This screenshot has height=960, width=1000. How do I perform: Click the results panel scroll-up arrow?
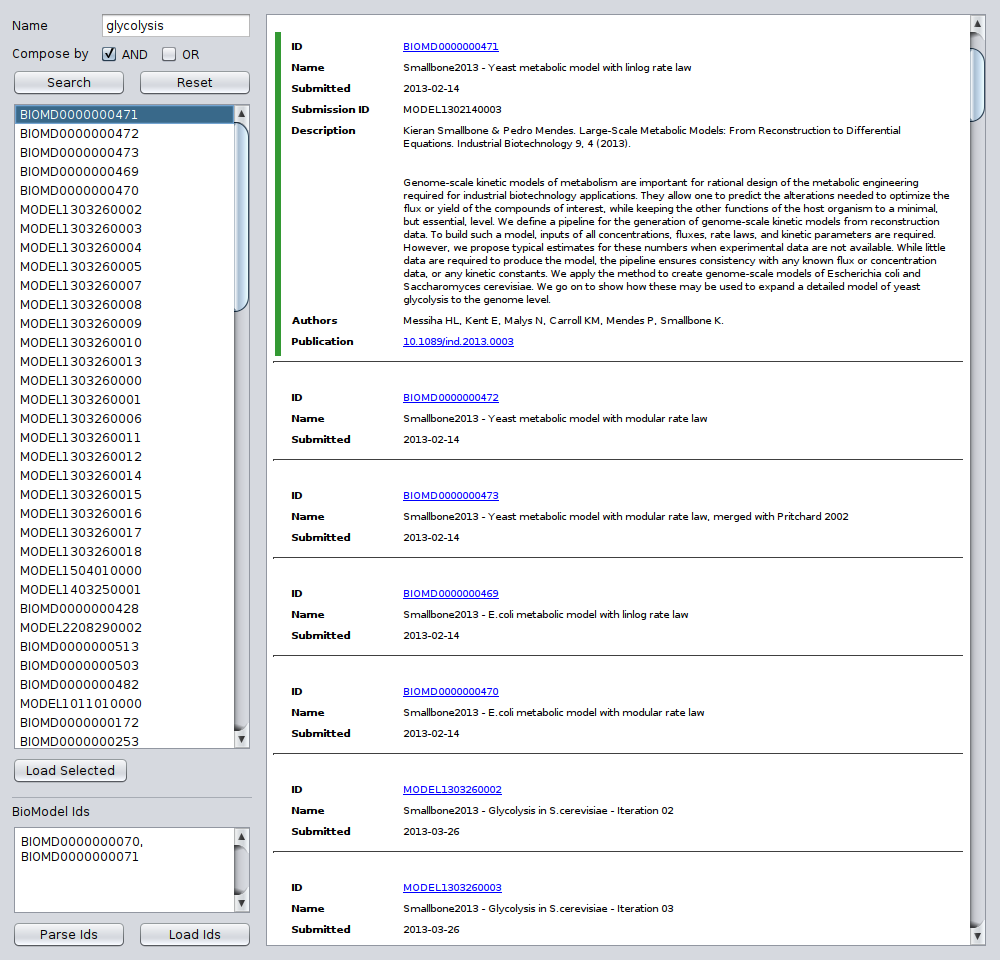977,24
